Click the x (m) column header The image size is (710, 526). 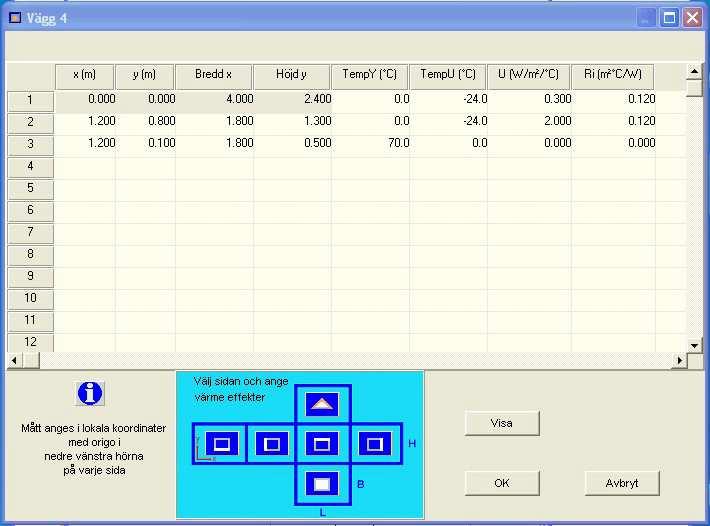coord(85,77)
